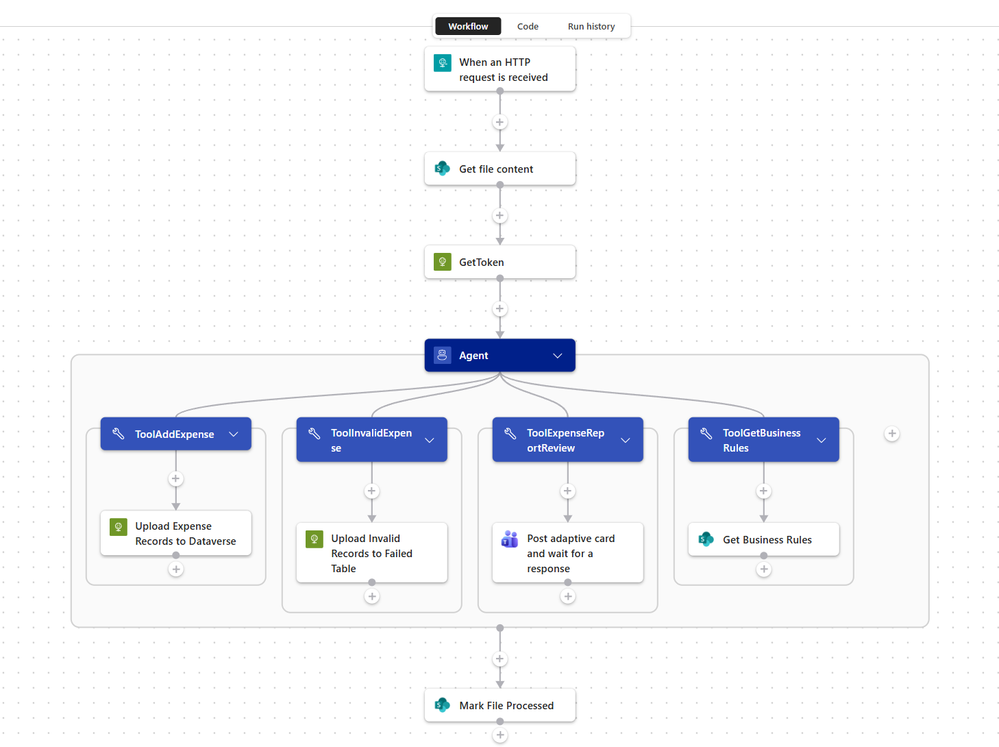Open the Code tab
Image resolution: width=999 pixels, height=747 pixels.
(x=528, y=26)
